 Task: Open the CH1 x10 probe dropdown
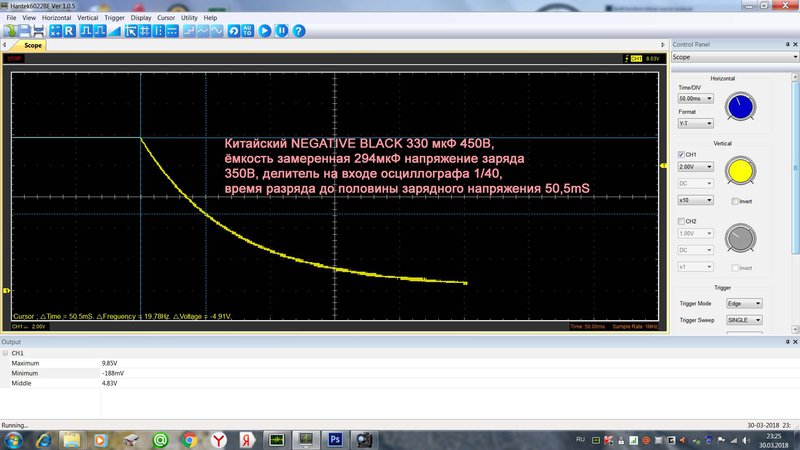point(695,200)
